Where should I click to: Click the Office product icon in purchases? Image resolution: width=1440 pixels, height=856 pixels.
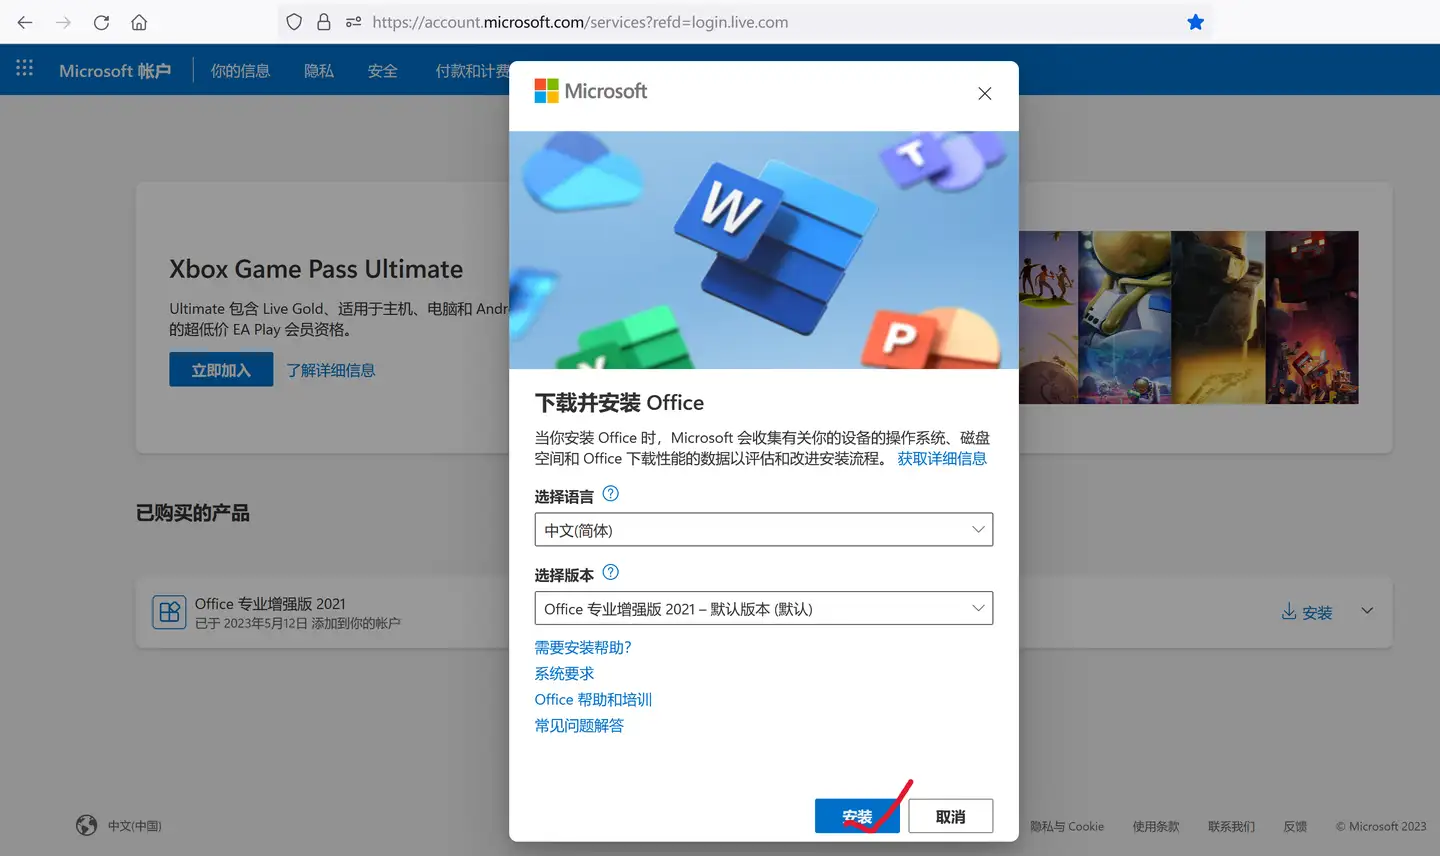(169, 612)
